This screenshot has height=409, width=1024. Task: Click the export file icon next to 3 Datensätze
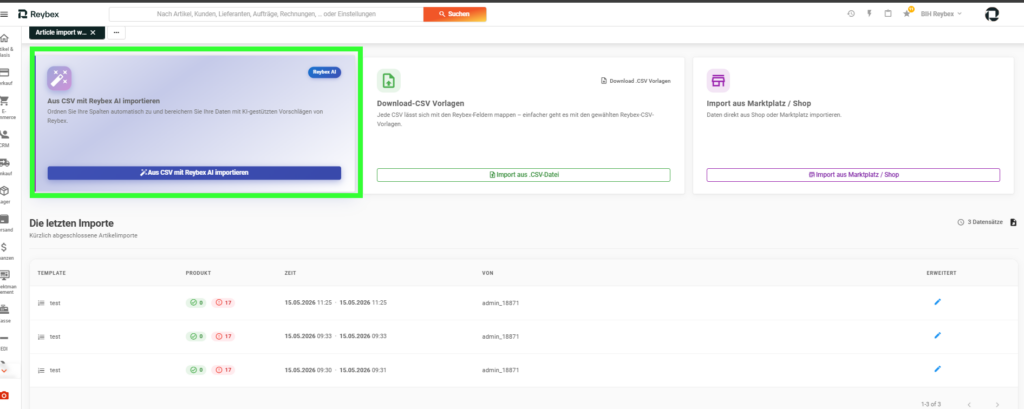(1013, 222)
